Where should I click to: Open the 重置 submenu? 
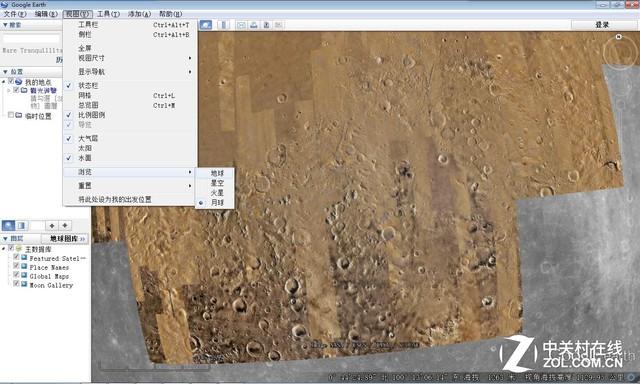coord(130,186)
